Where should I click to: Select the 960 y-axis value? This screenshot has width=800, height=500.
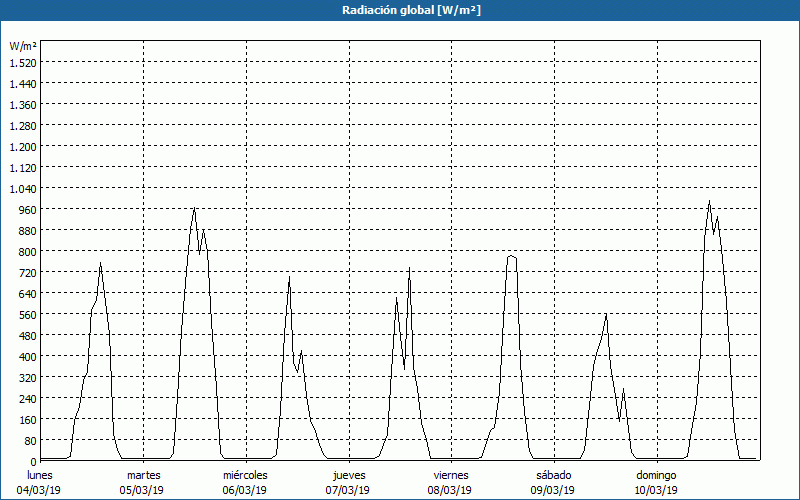(x=28, y=210)
